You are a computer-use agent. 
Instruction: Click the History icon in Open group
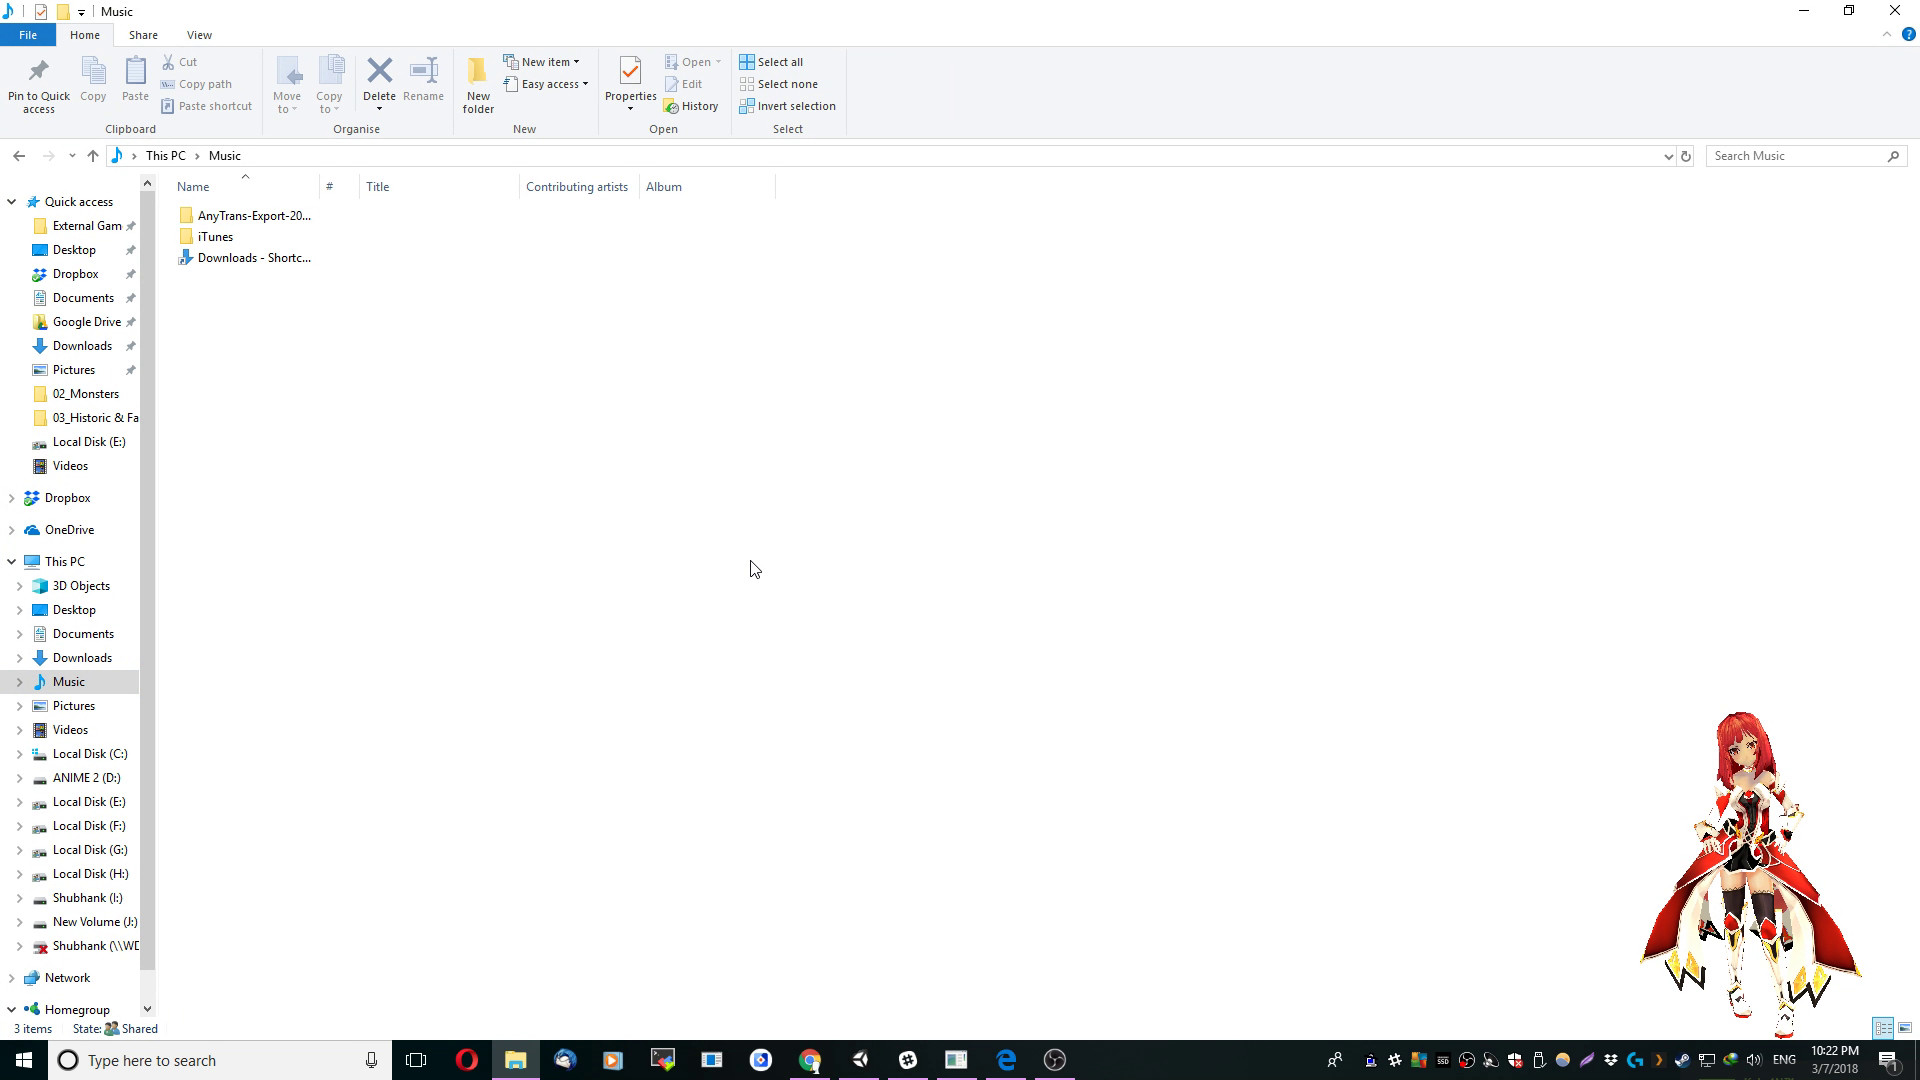(x=692, y=105)
